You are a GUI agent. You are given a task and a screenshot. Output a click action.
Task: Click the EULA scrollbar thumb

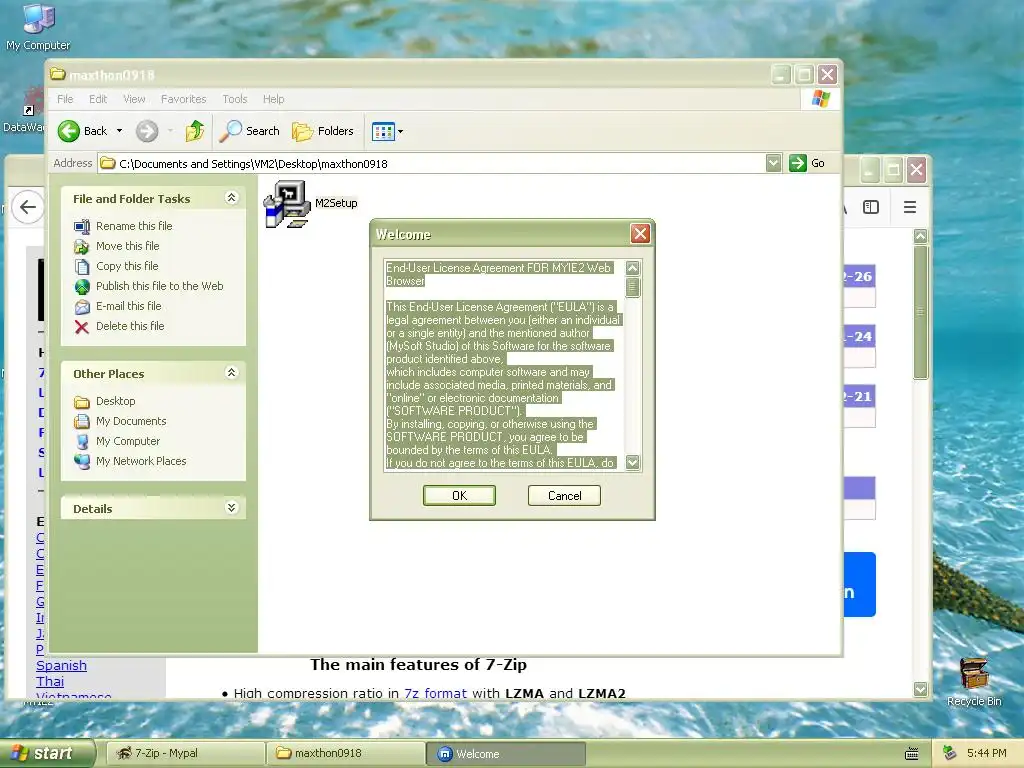632,287
